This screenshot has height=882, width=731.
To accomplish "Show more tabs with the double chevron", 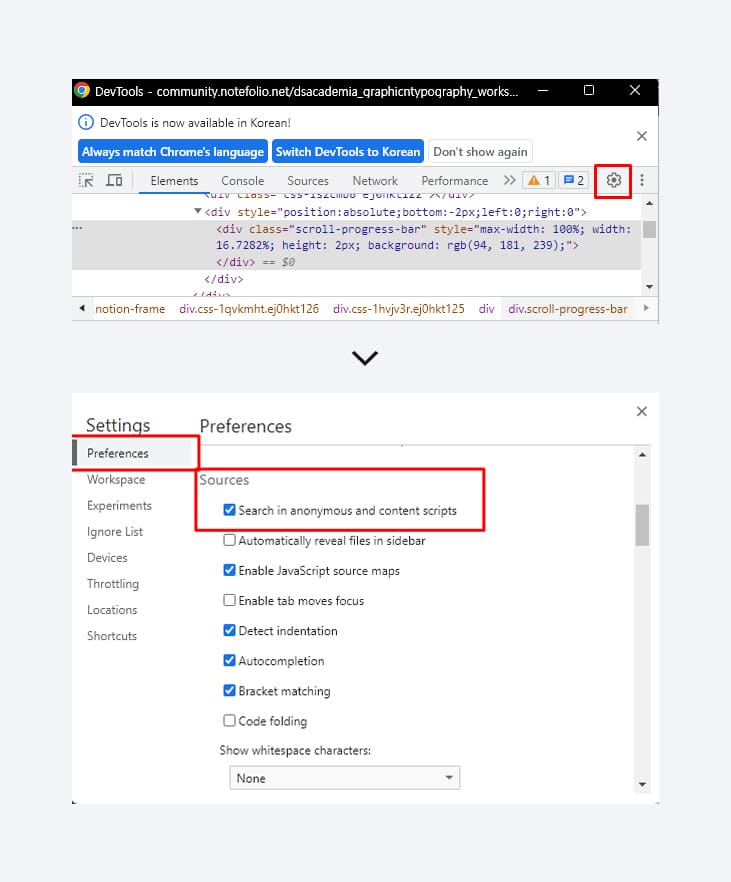I will [x=509, y=180].
